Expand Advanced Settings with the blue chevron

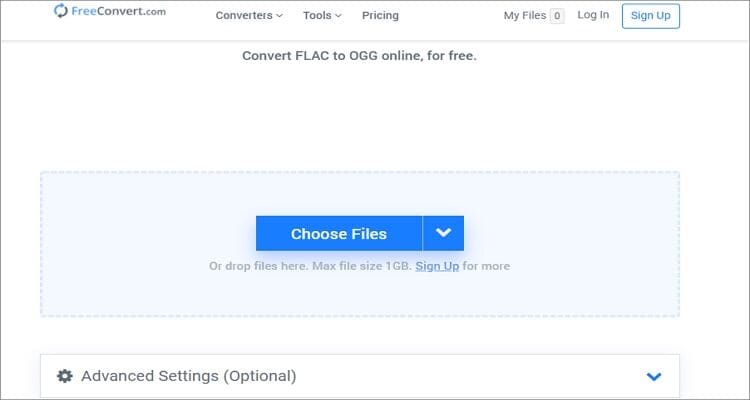(654, 377)
